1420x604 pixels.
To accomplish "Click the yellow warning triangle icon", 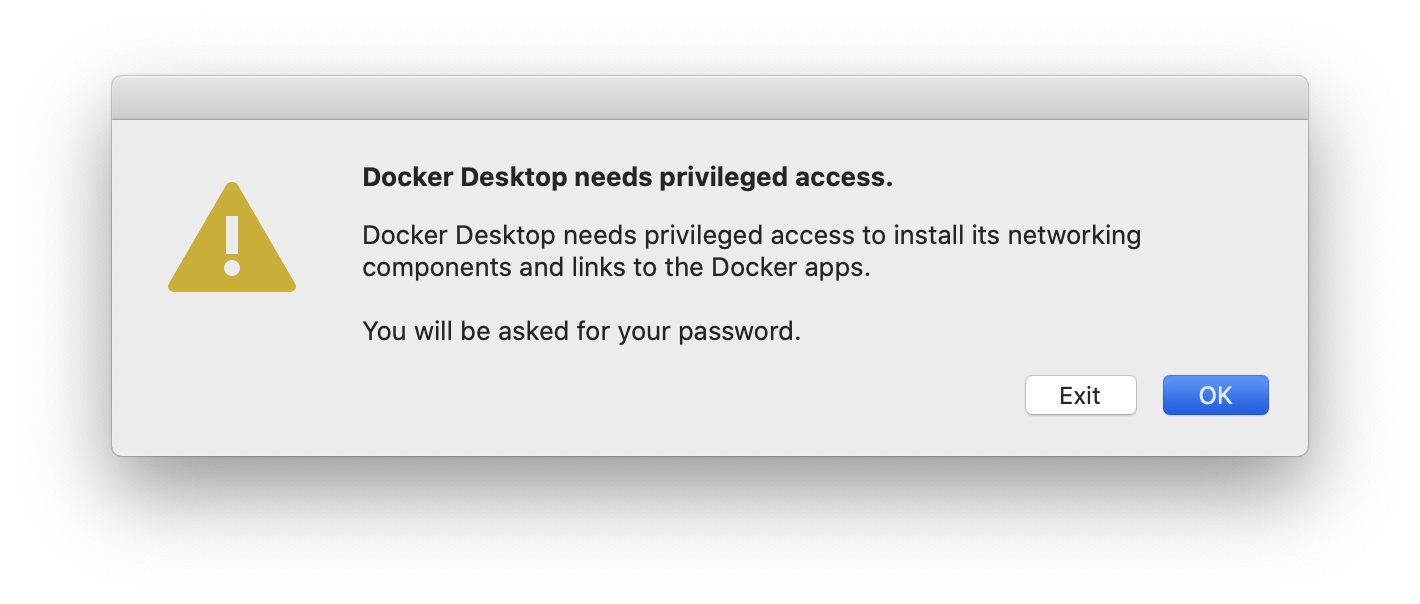I will [232, 240].
